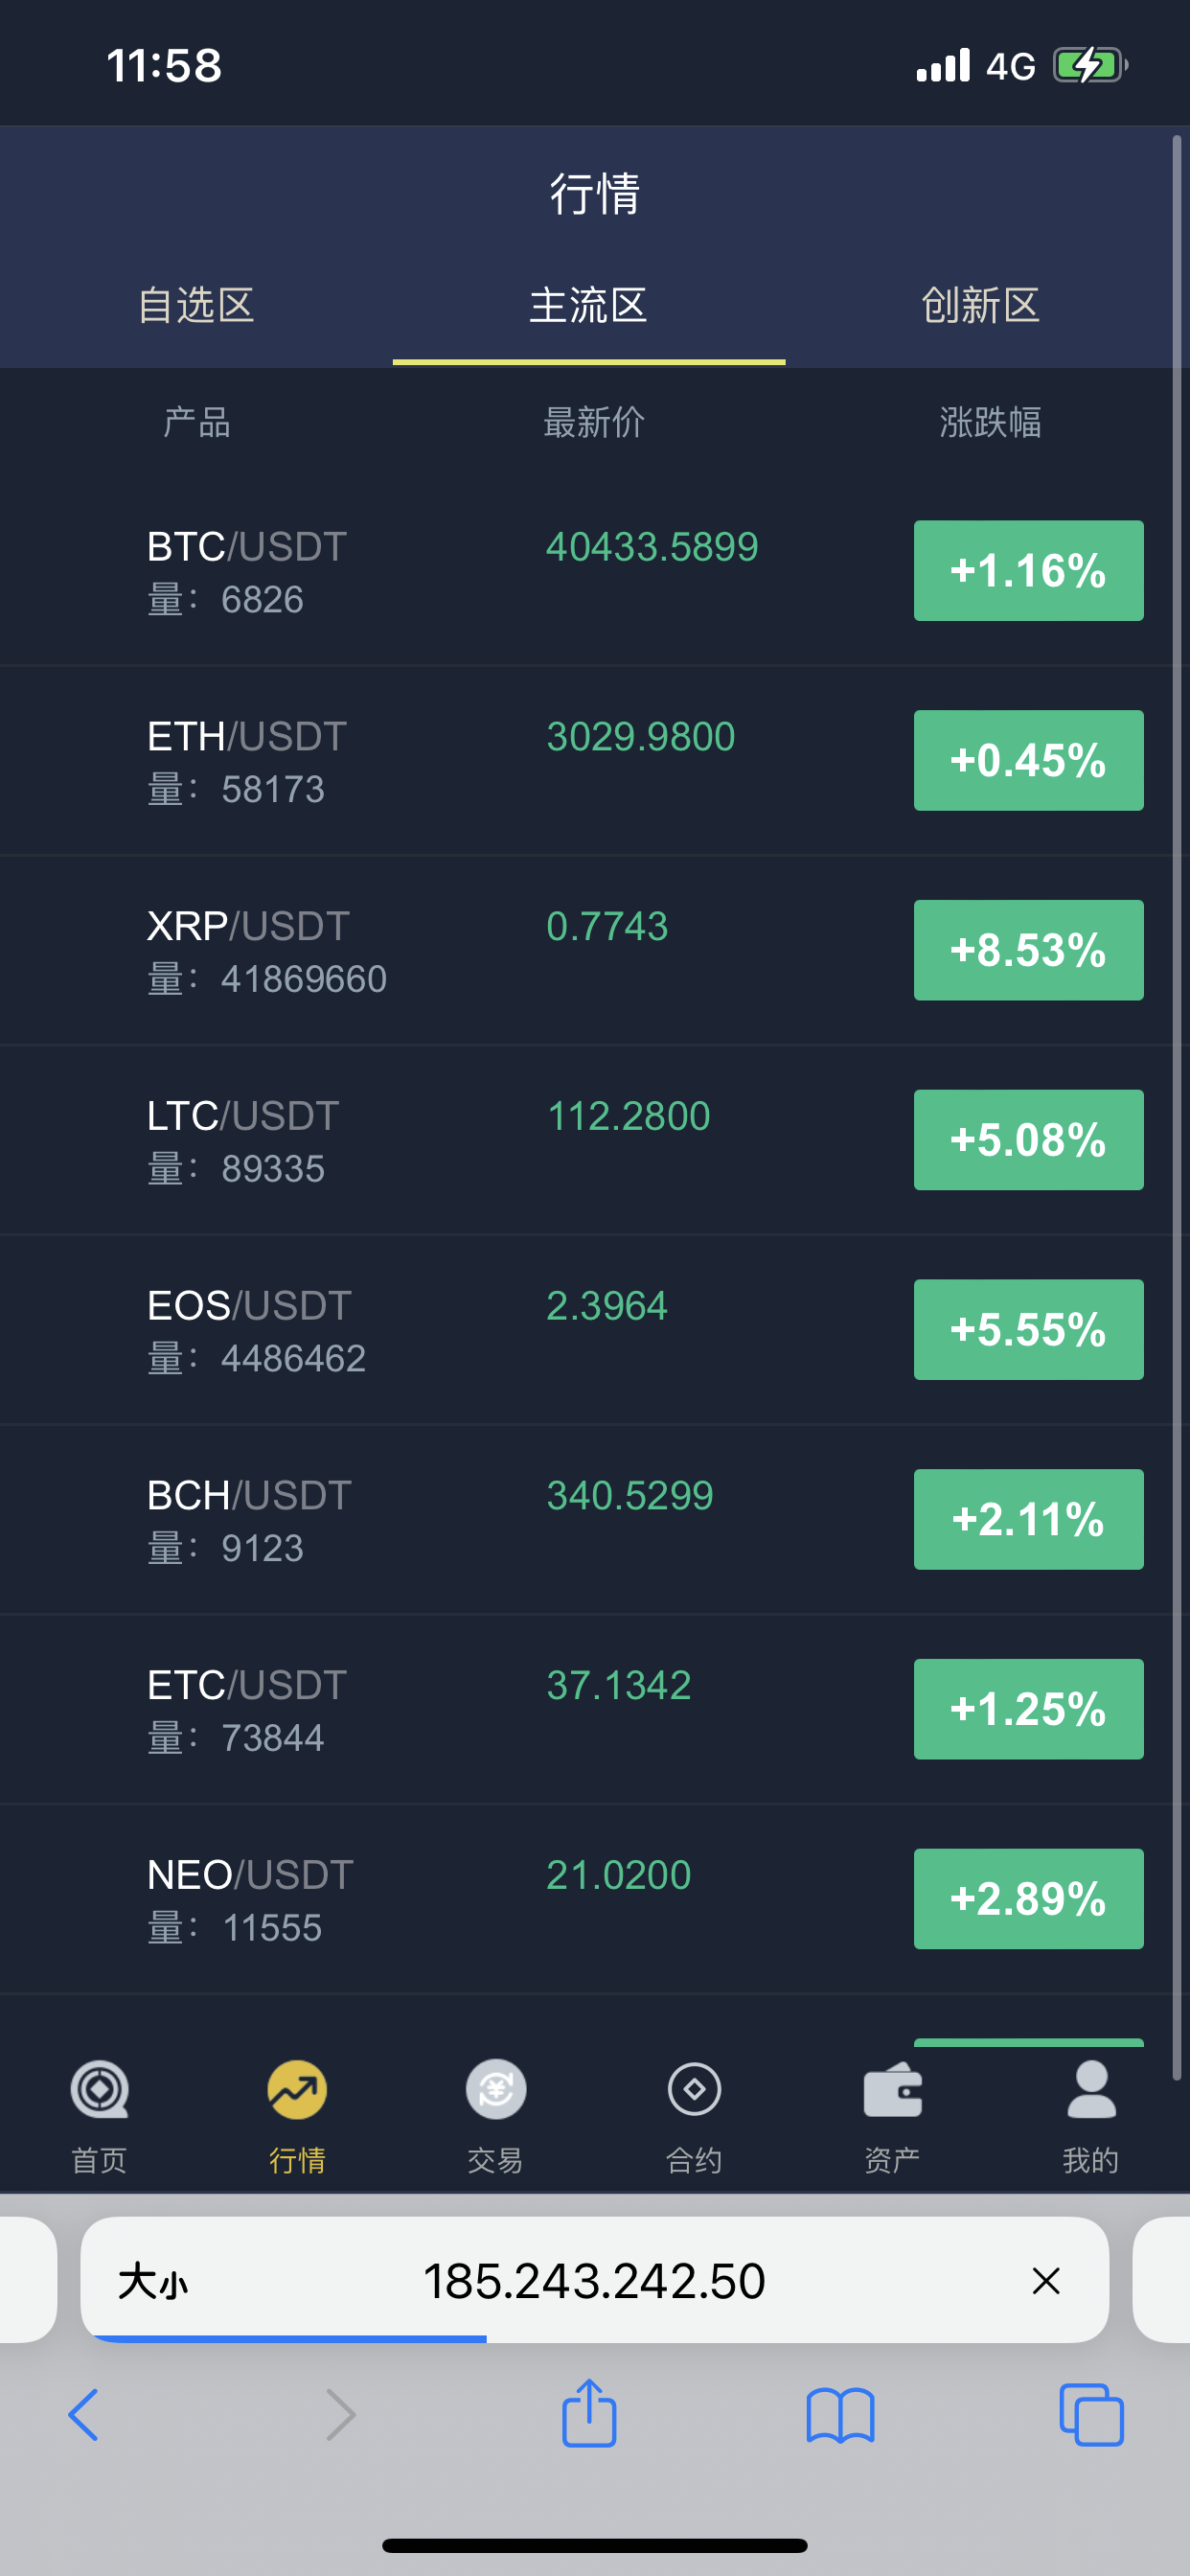
Task: Go back with Safari back arrow
Action: pyautogui.click(x=84, y=2416)
